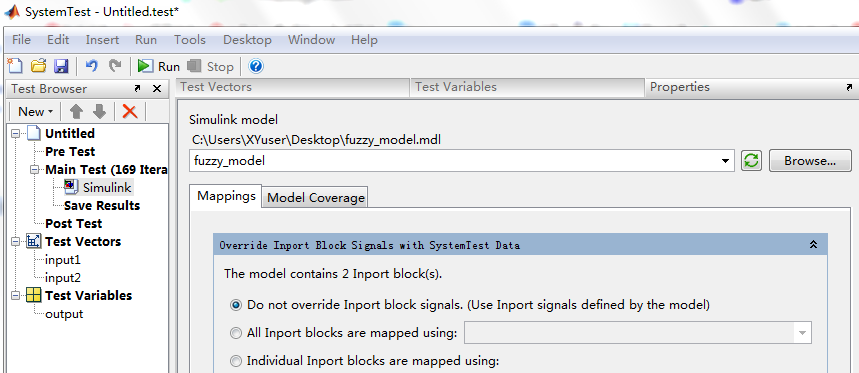
Task: Collapse the Main Test node
Action: coord(35,170)
